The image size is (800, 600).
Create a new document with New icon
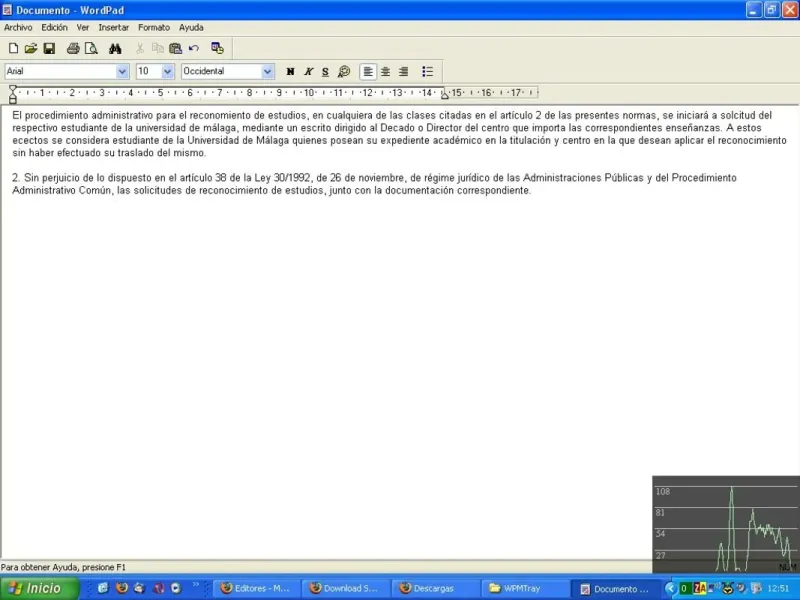14,48
